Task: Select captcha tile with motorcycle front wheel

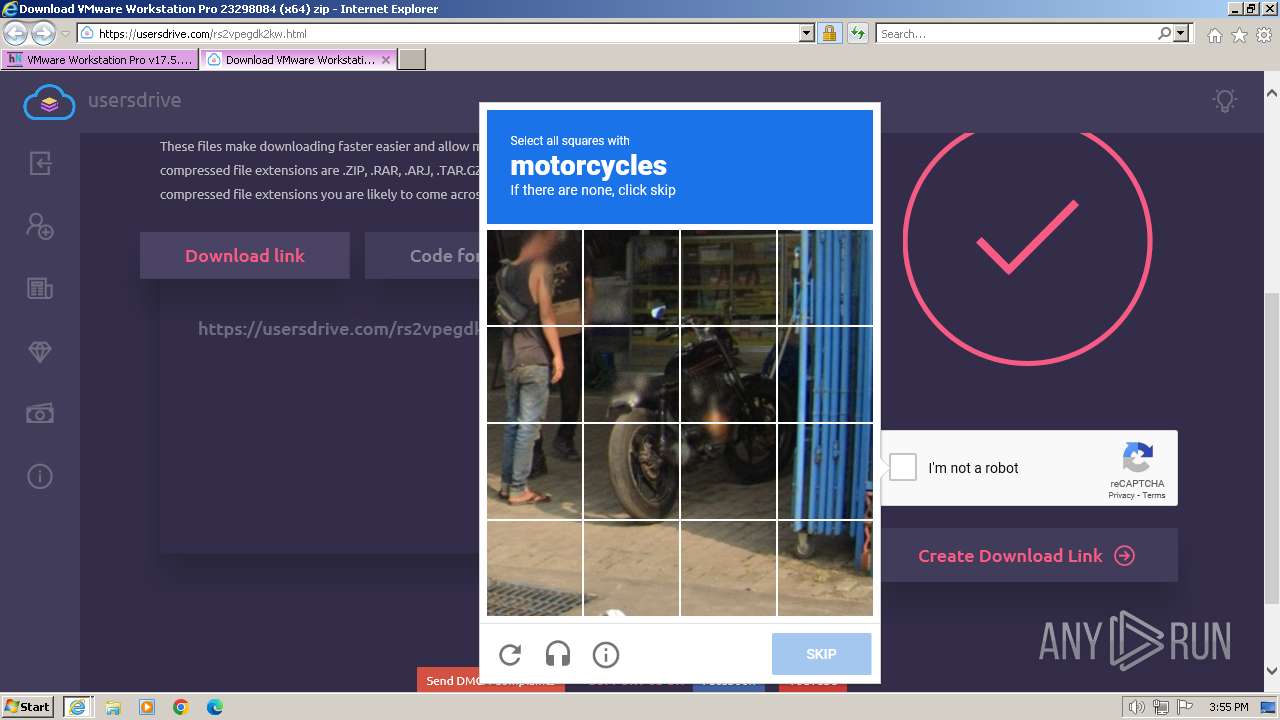Action: point(631,471)
